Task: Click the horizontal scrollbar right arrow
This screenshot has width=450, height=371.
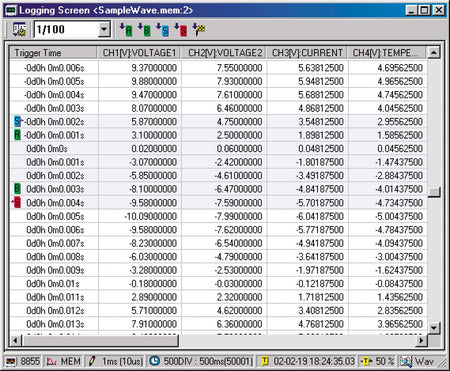Action: coord(422,340)
